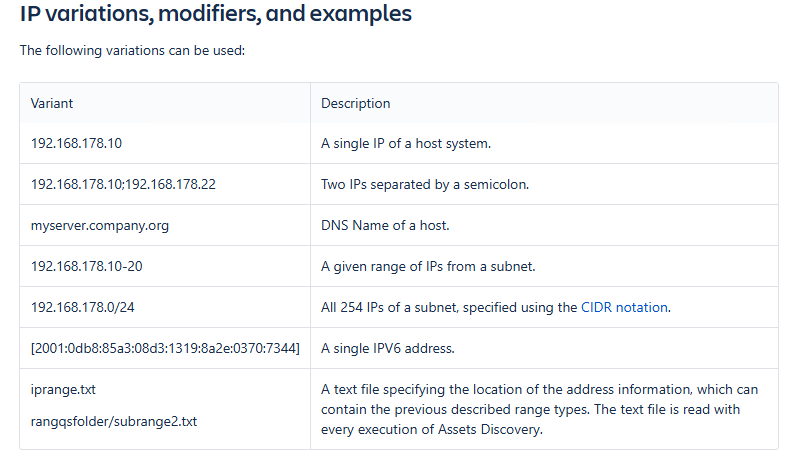This screenshot has height=462, width=796.
Task: Click 'DNS Name of a host' description
Action: [x=385, y=225]
